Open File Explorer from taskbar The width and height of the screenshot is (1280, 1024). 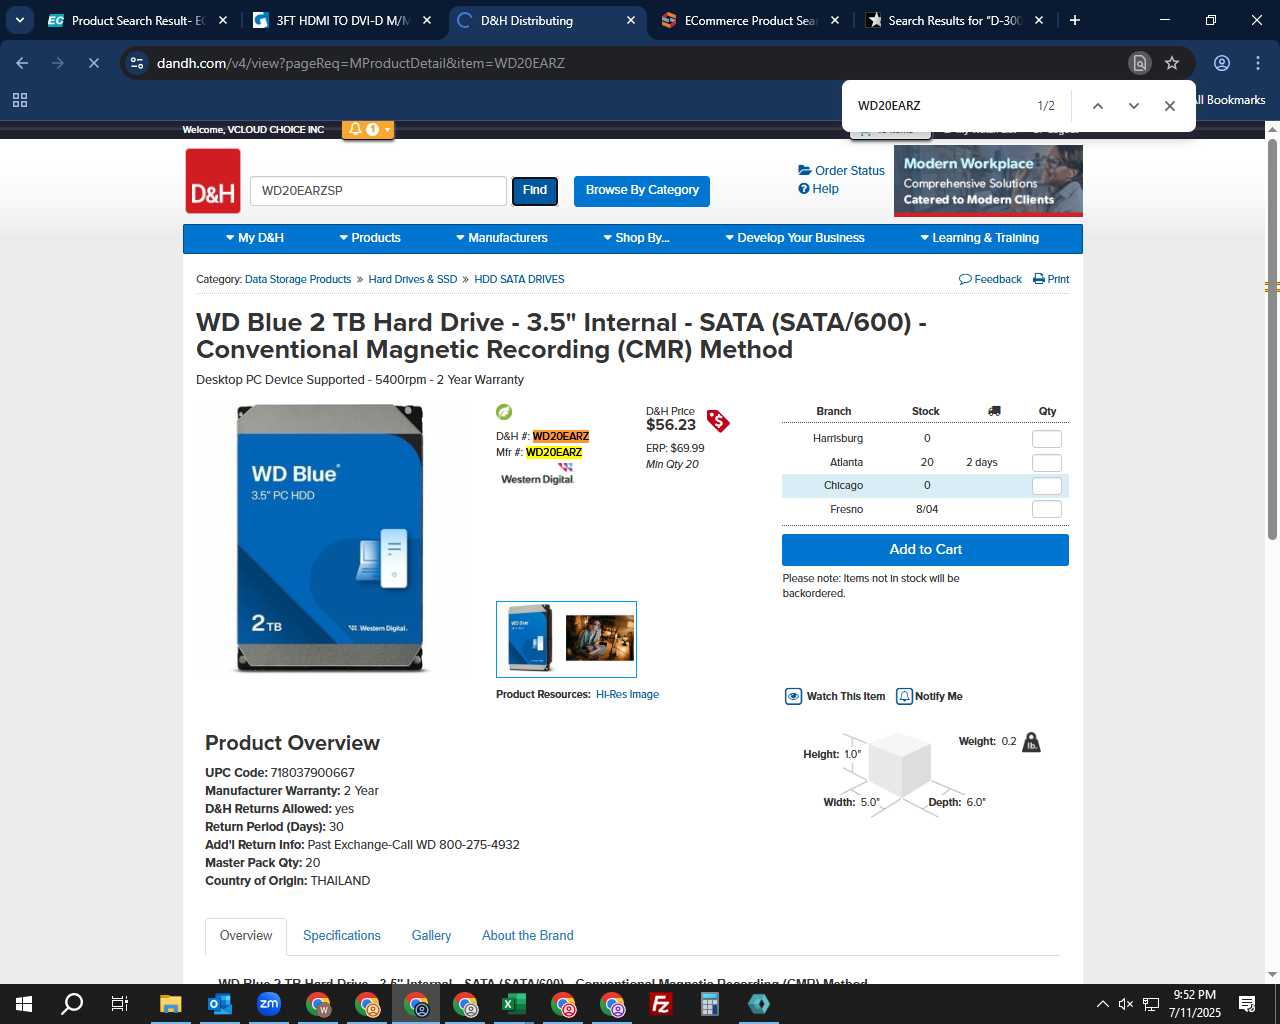click(x=170, y=1004)
